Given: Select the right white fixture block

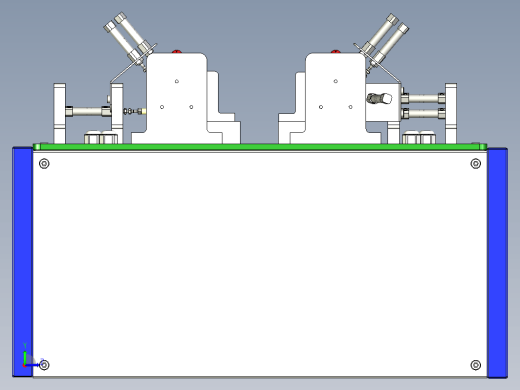Looking at the screenshot, I should pos(336,98).
